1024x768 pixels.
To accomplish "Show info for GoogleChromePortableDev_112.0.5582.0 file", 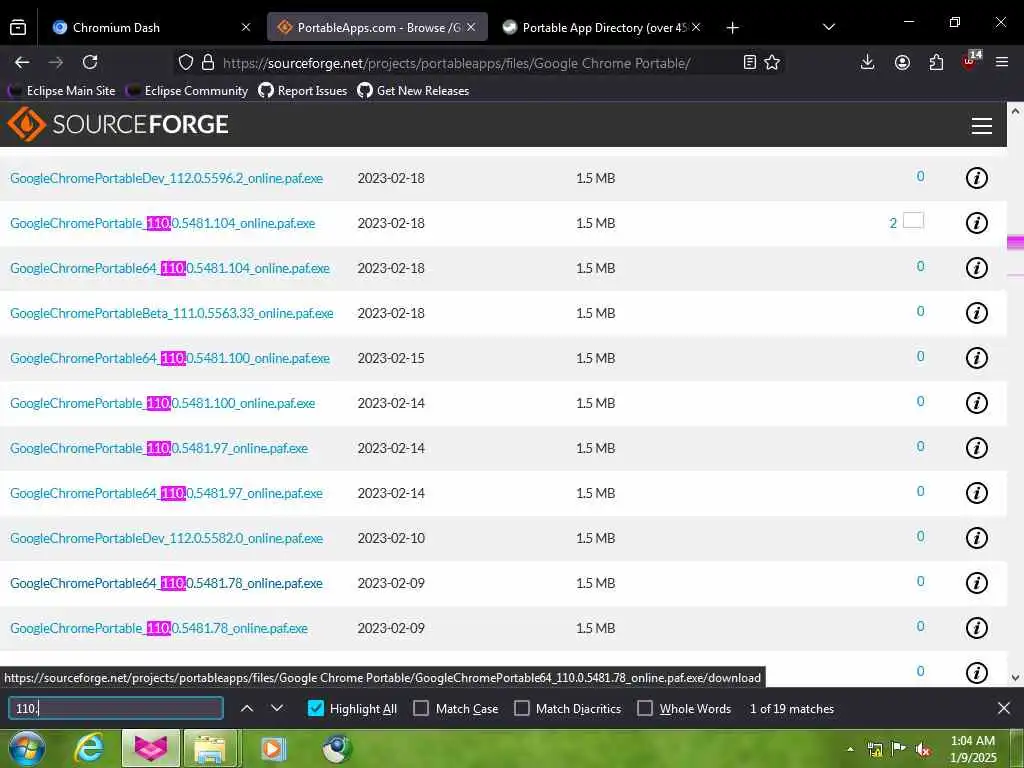I will pos(976,538).
